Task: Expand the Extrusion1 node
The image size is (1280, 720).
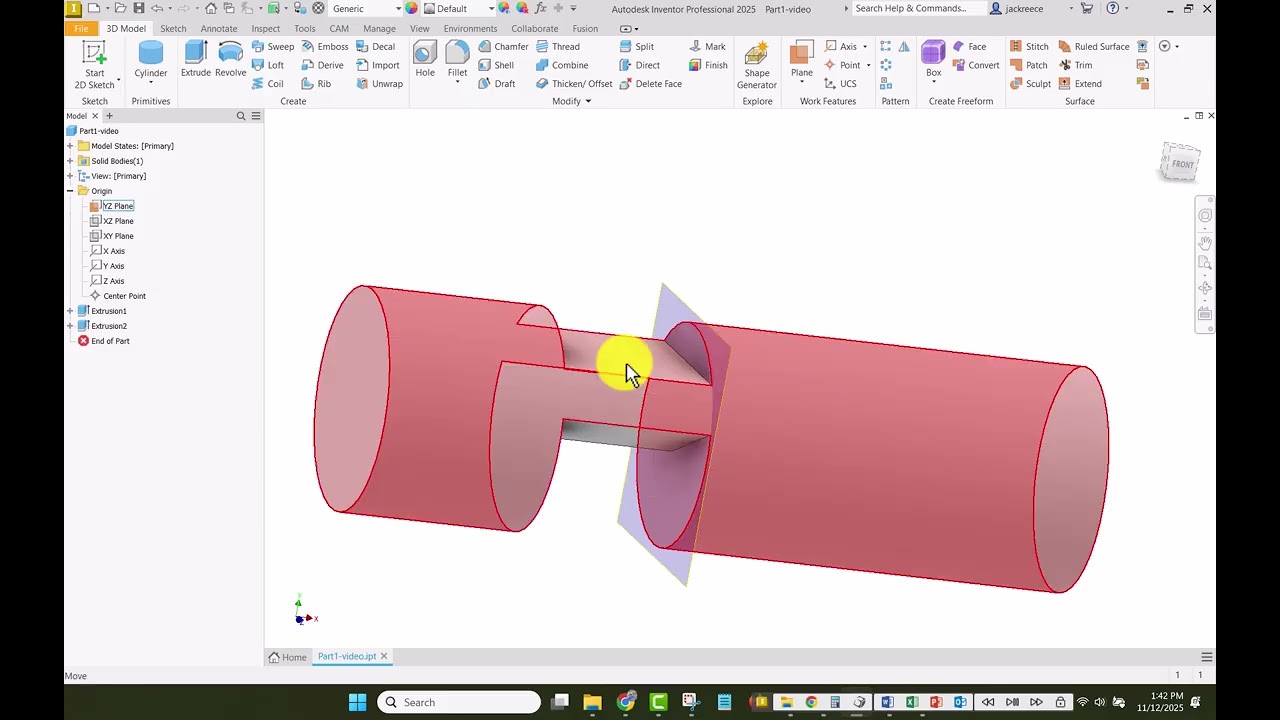Action: [x=70, y=311]
